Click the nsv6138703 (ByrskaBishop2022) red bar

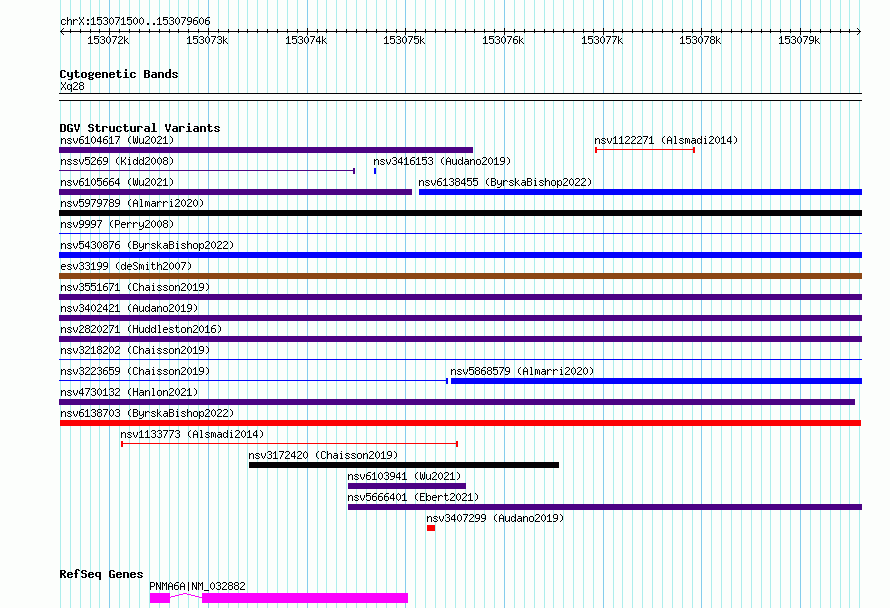coord(460,423)
